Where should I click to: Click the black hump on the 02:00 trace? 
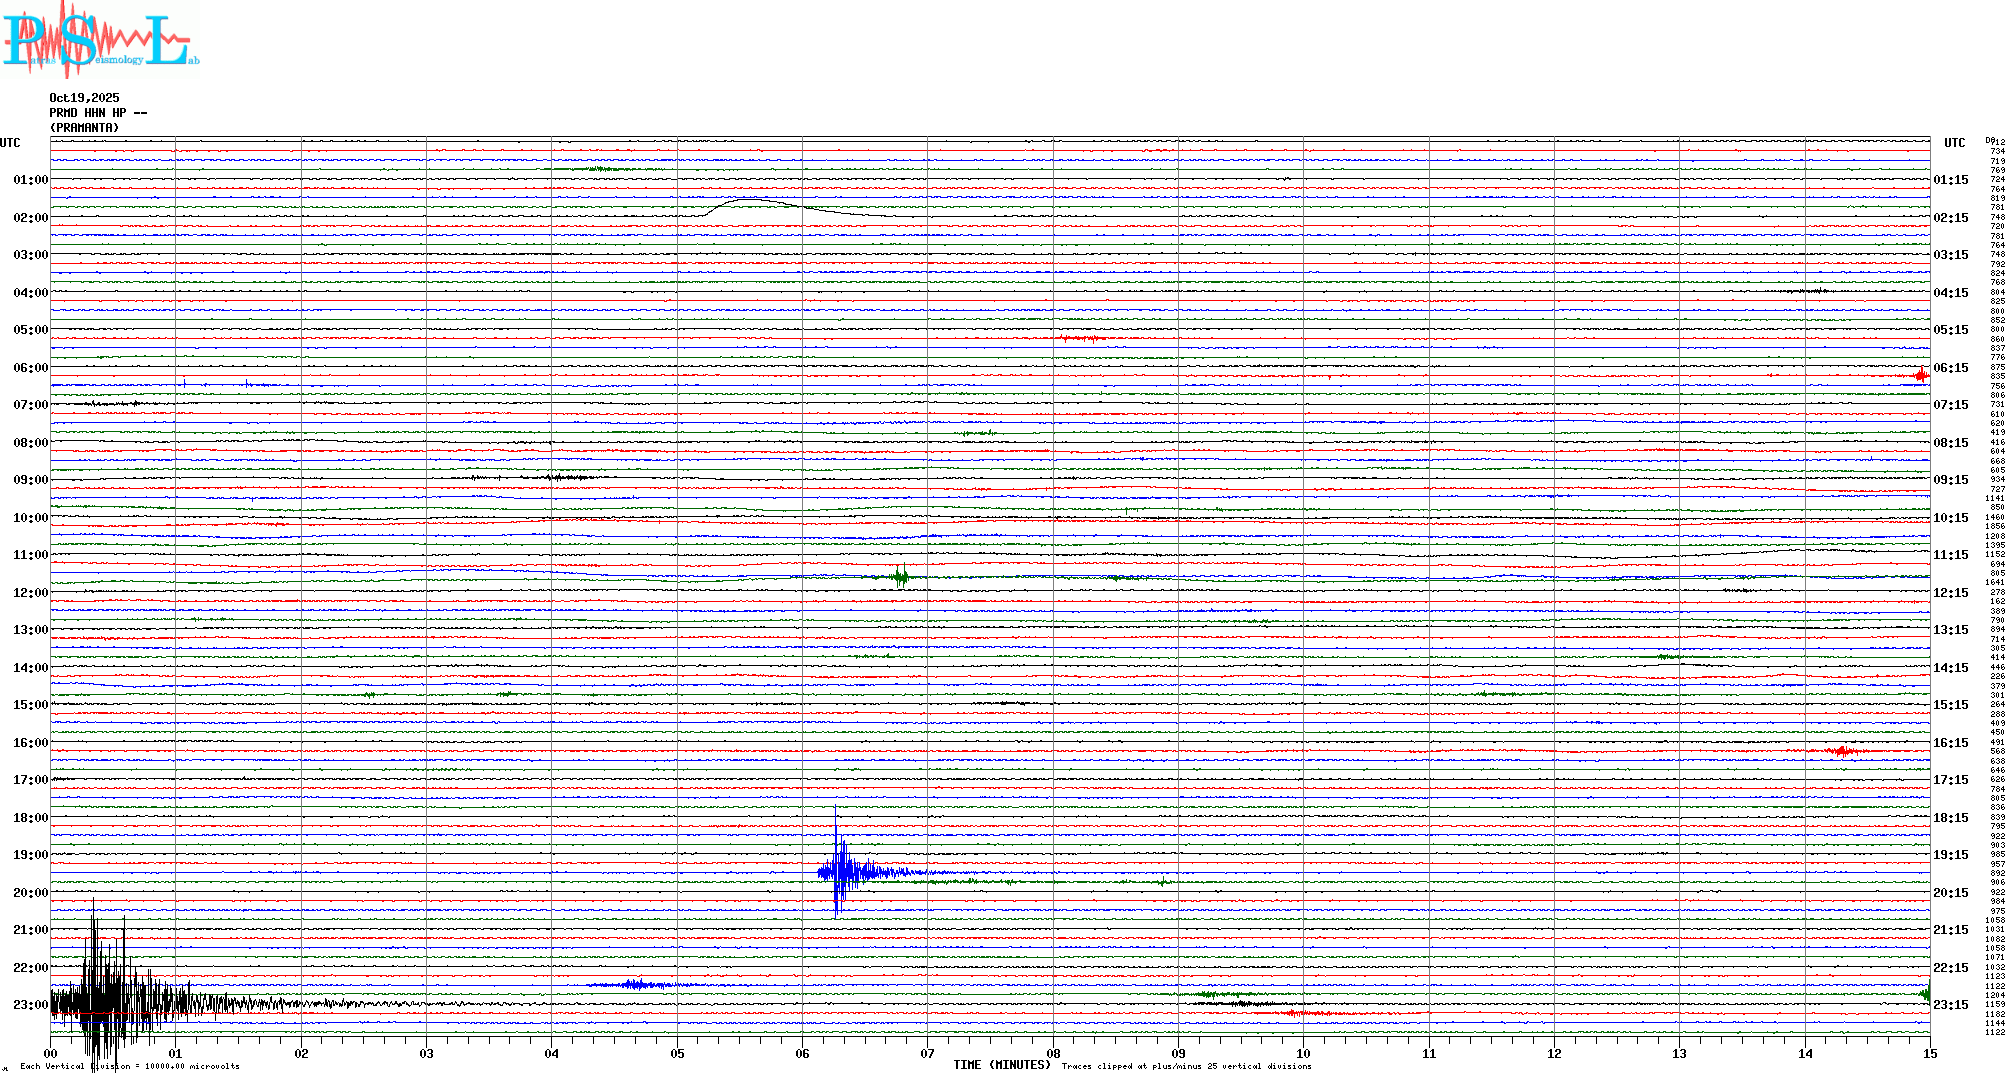pos(750,201)
